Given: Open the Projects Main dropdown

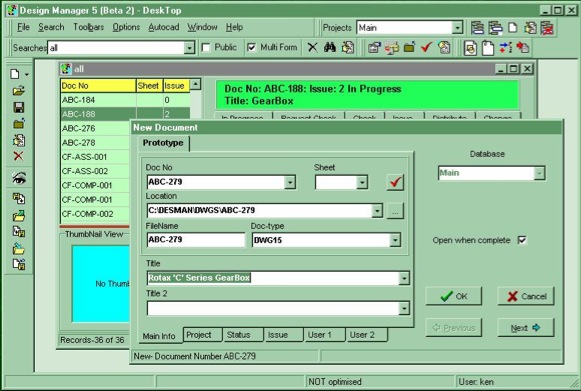Looking at the screenshot, I should pos(457,28).
